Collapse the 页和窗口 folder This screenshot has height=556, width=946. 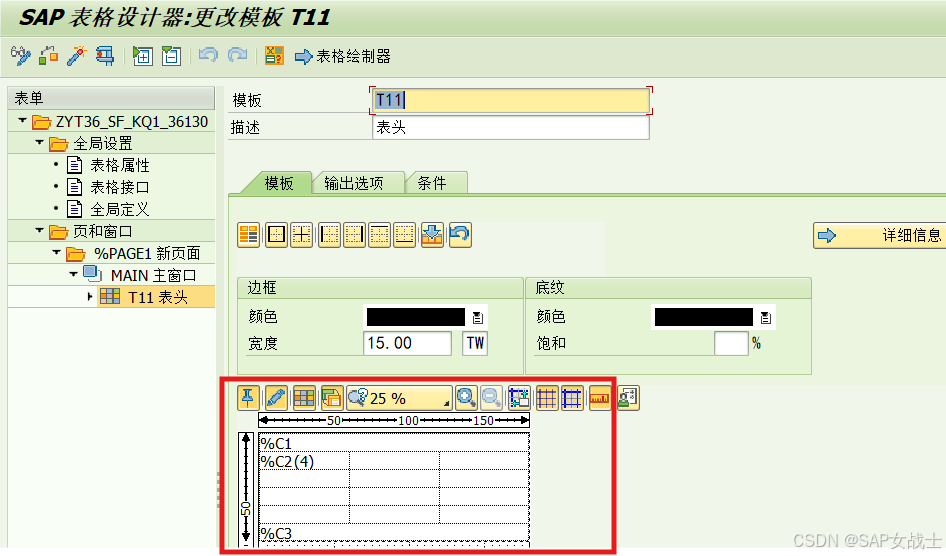pos(40,230)
